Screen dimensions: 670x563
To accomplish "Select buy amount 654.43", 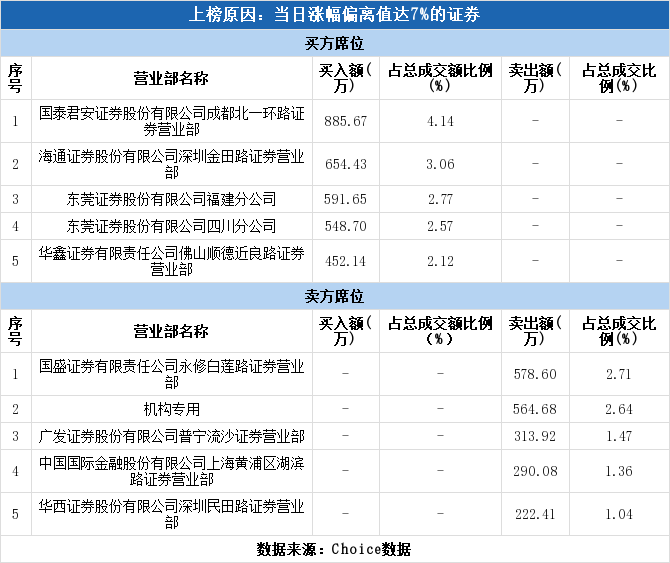I will pyautogui.click(x=346, y=164).
